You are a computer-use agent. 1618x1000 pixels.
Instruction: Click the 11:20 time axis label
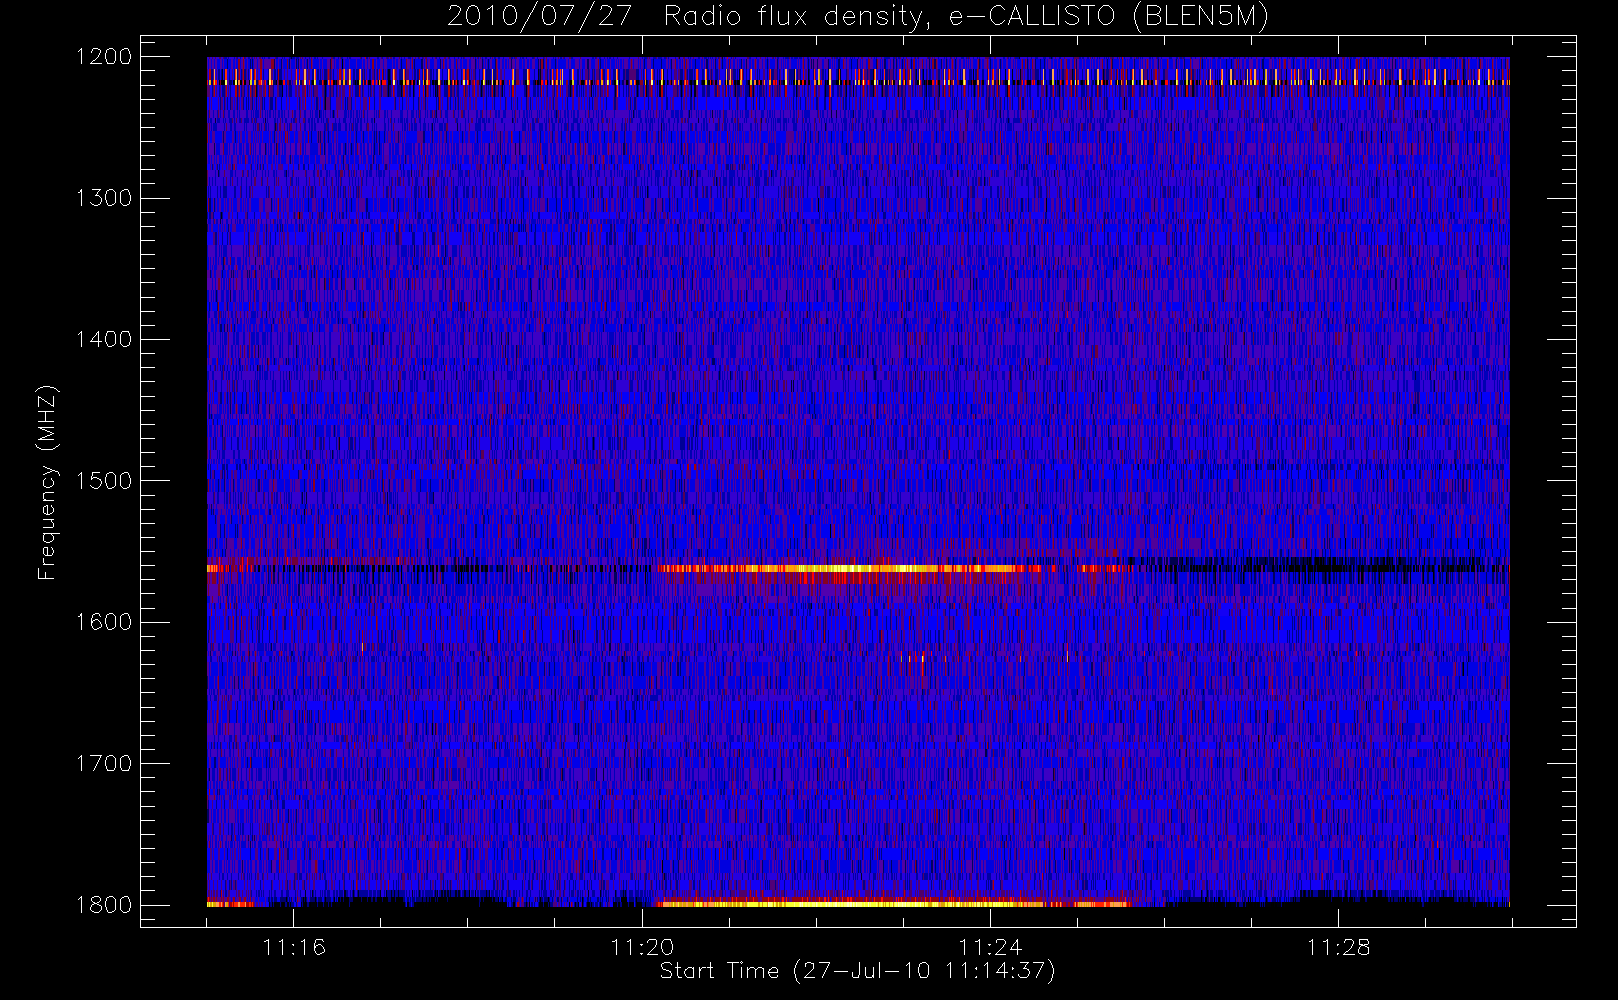click(642, 947)
